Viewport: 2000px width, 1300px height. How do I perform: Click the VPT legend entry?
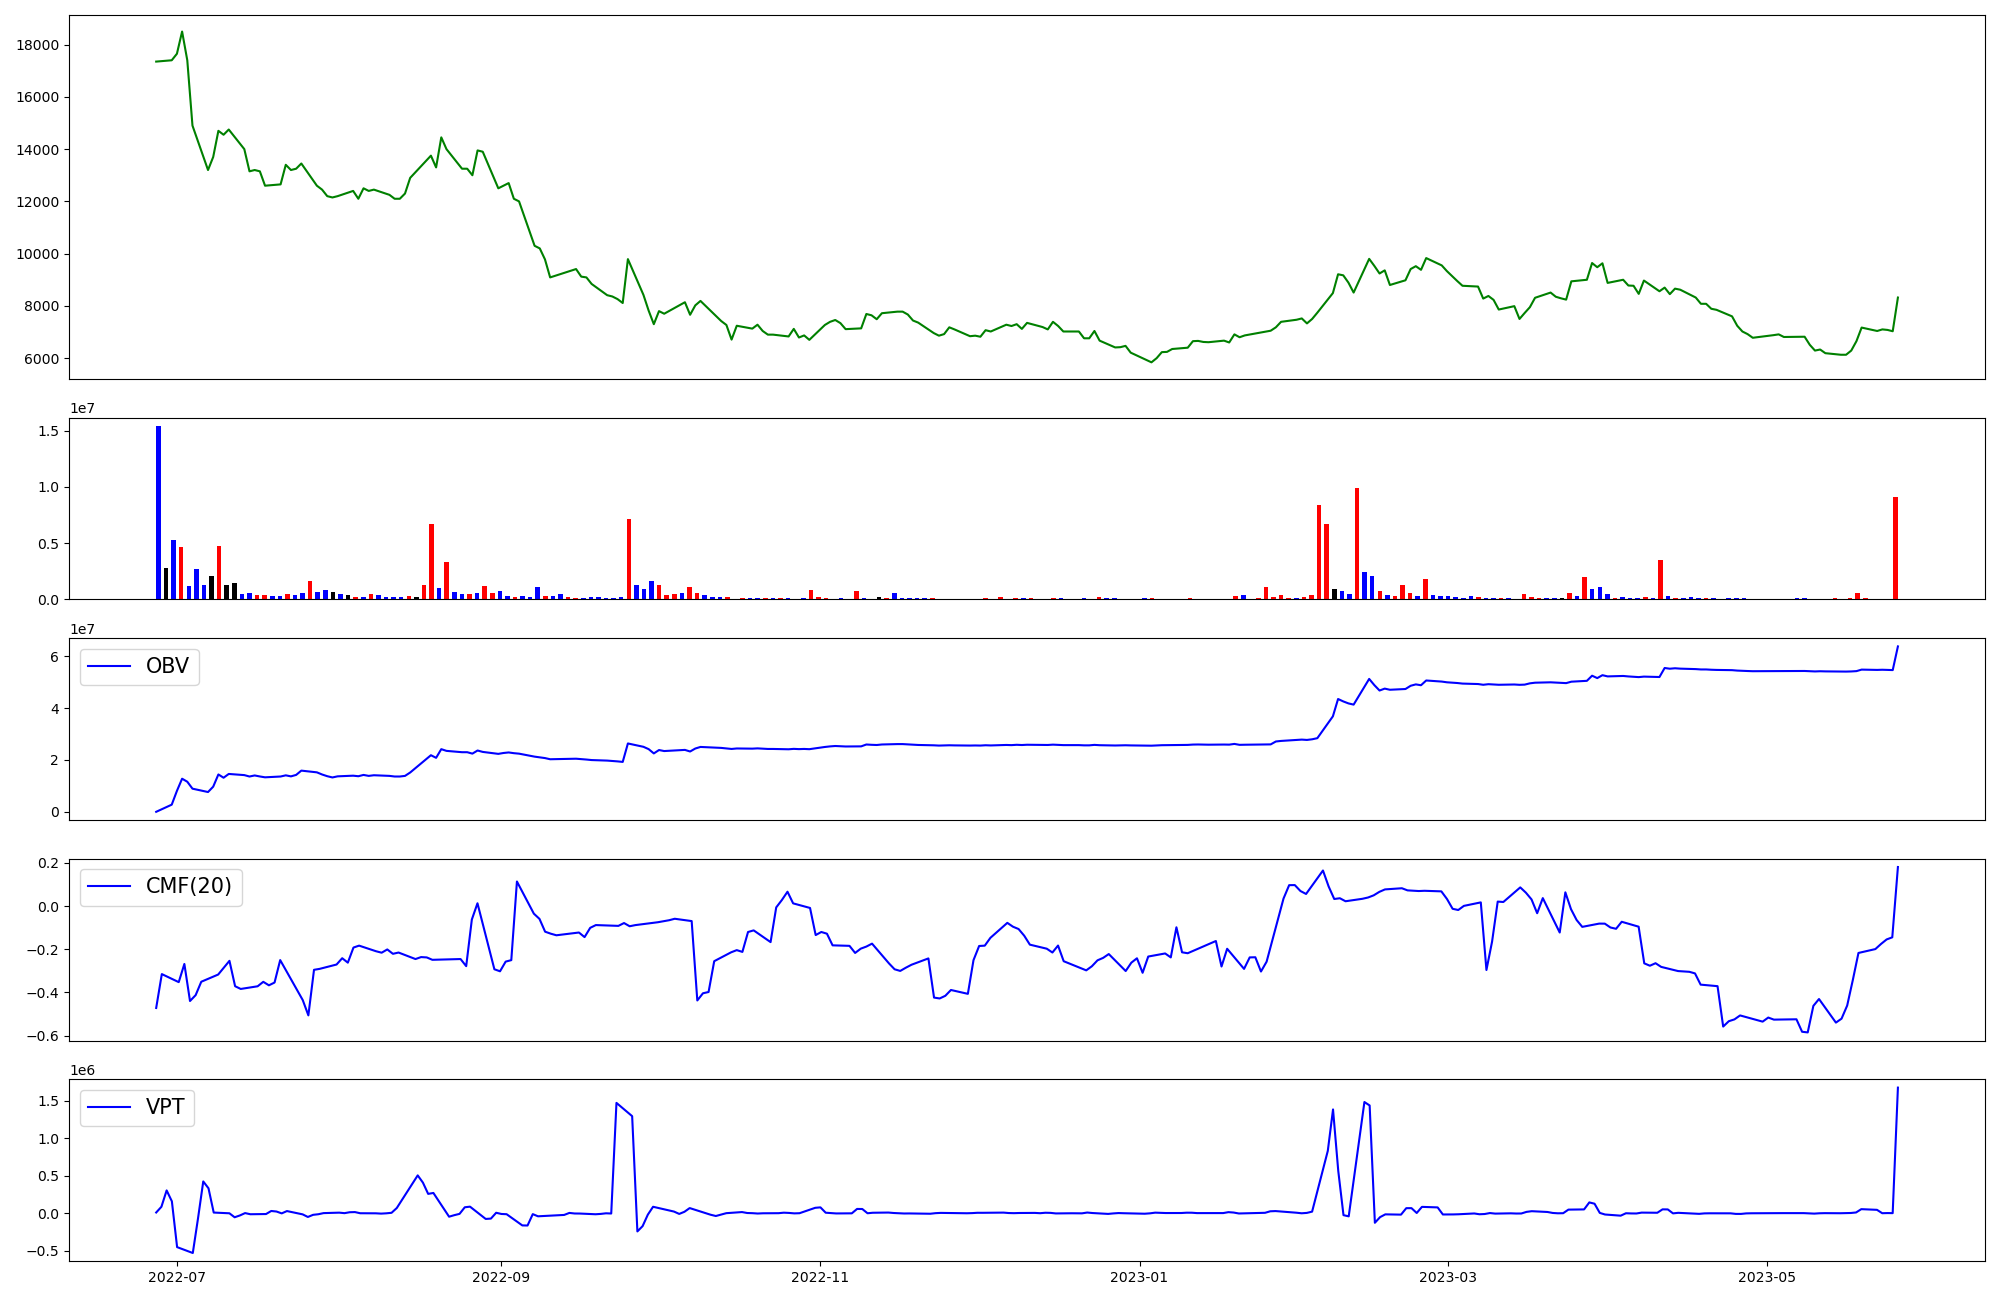pyautogui.click(x=165, y=1107)
